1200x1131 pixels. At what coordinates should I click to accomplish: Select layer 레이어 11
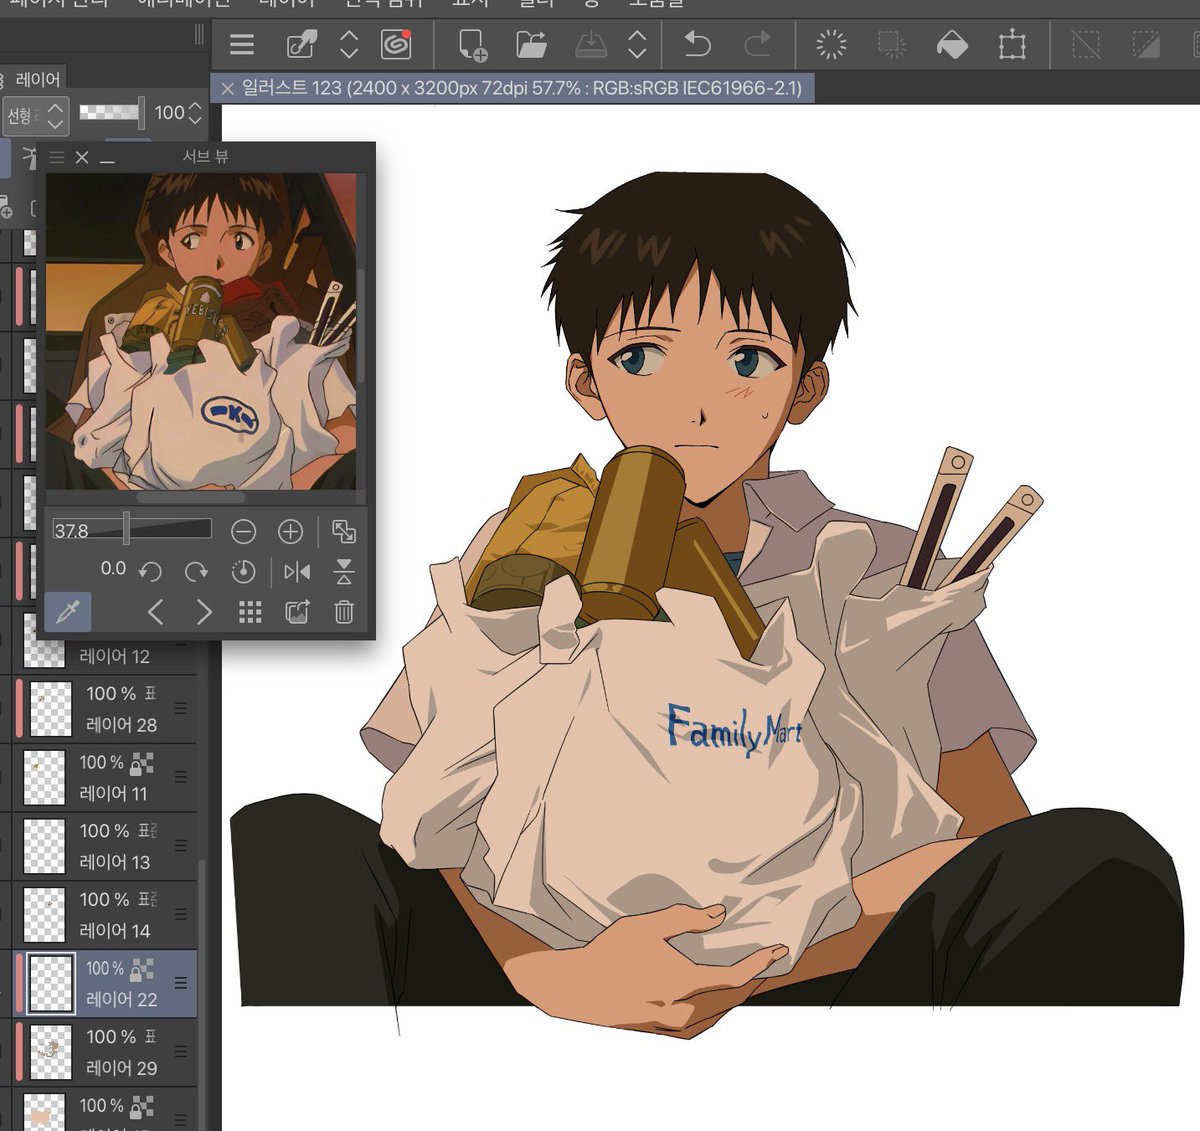(x=104, y=778)
